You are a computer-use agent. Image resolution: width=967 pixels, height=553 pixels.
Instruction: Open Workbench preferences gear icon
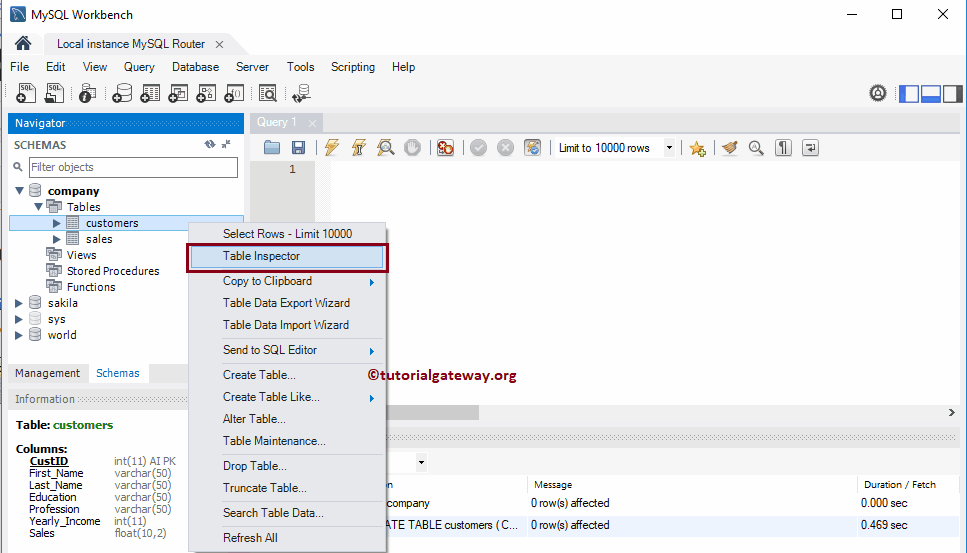(878, 93)
